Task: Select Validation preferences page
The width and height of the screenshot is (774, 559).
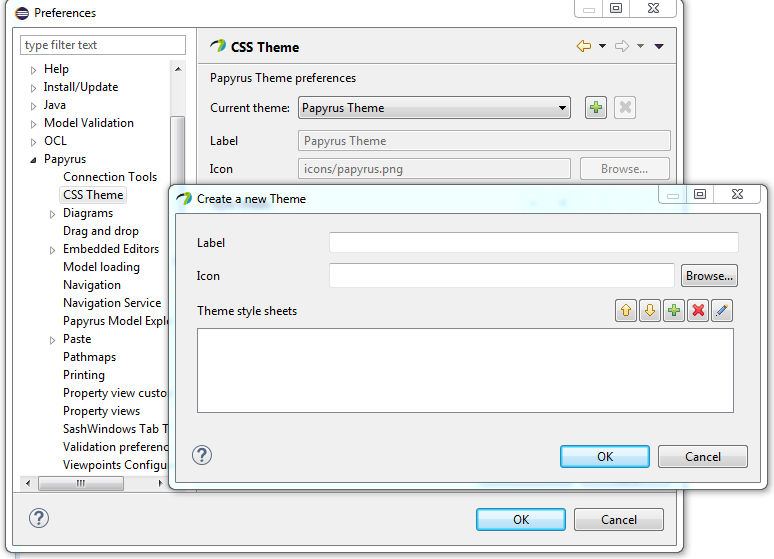Action: [116, 447]
